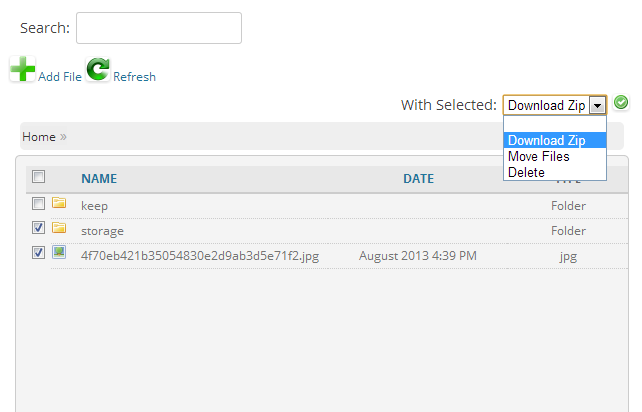Check the keep folder checkbox
This screenshot has height=412, width=642.
38,203
